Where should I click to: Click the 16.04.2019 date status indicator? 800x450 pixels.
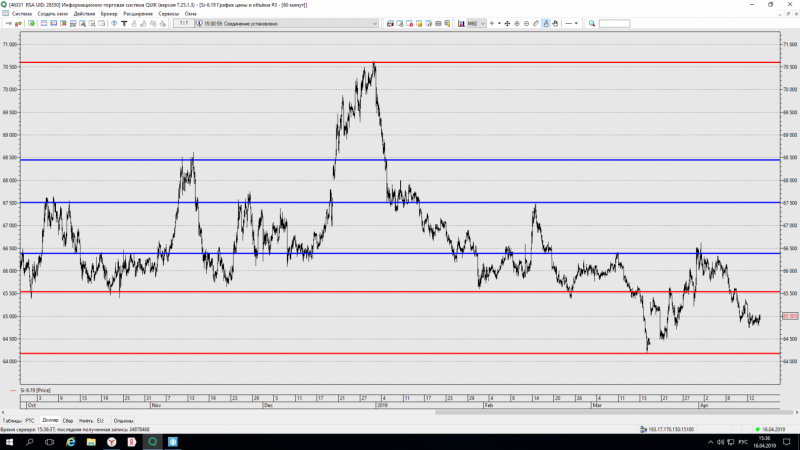coord(770,430)
